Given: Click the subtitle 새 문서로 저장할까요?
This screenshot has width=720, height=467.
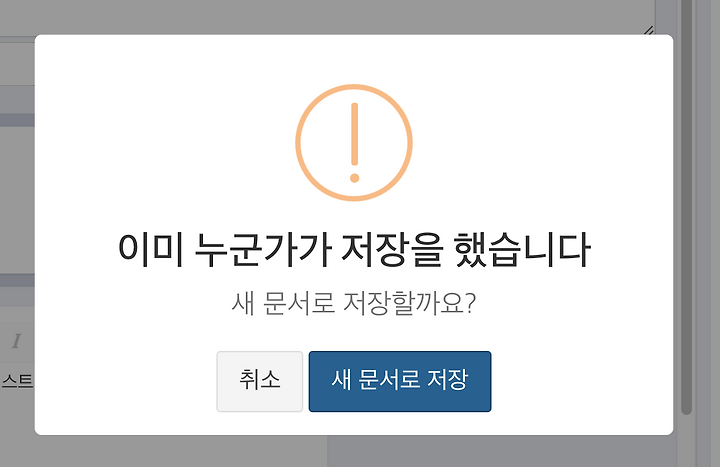Looking at the screenshot, I should (354, 304).
